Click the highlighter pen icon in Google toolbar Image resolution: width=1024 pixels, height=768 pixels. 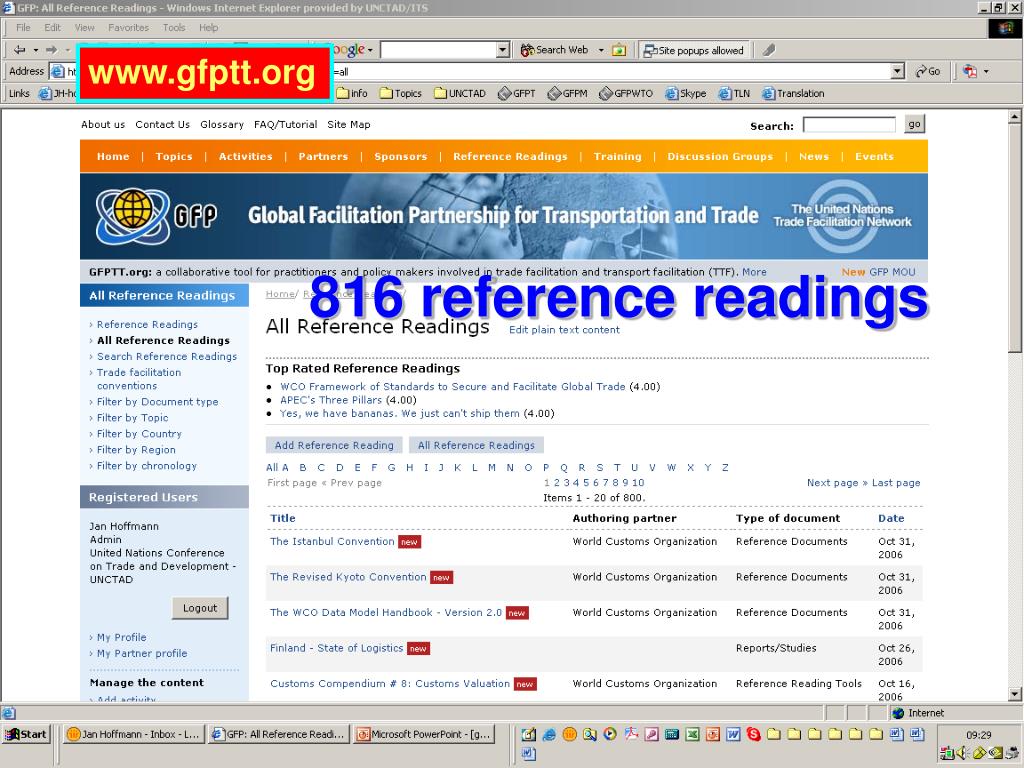pos(769,50)
